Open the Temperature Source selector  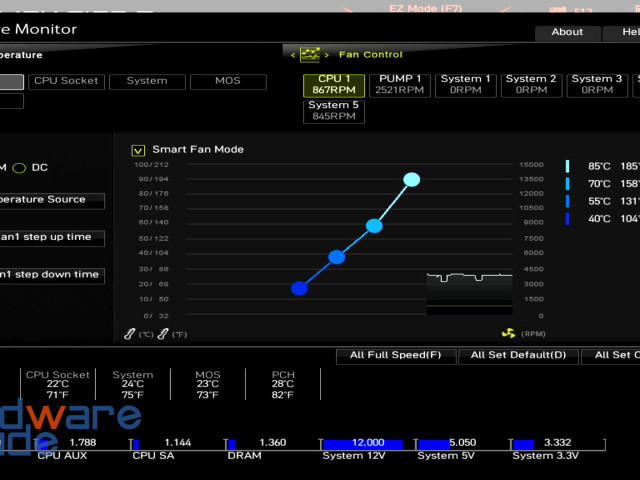coord(50,200)
